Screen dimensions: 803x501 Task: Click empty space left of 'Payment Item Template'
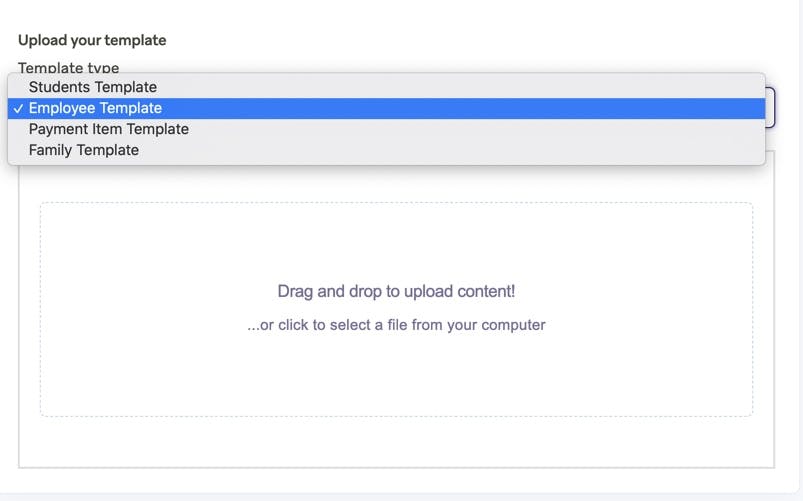[18, 129]
